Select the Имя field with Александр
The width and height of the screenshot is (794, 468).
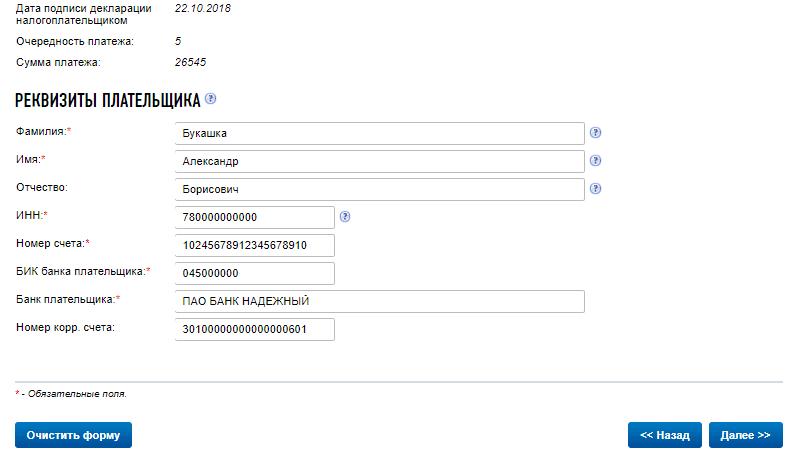pos(380,162)
